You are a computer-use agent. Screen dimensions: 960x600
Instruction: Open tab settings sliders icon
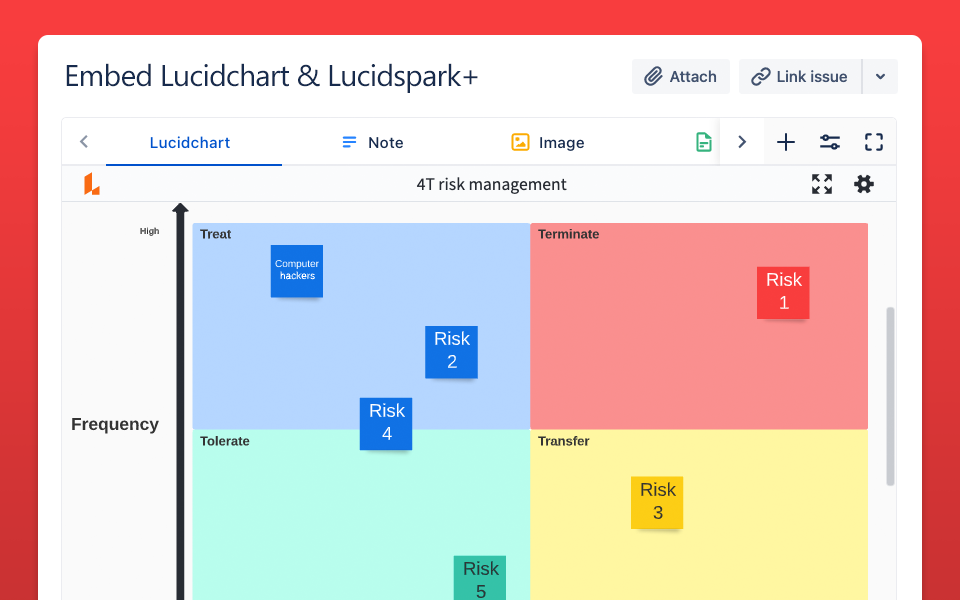click(x=830, y=142)
